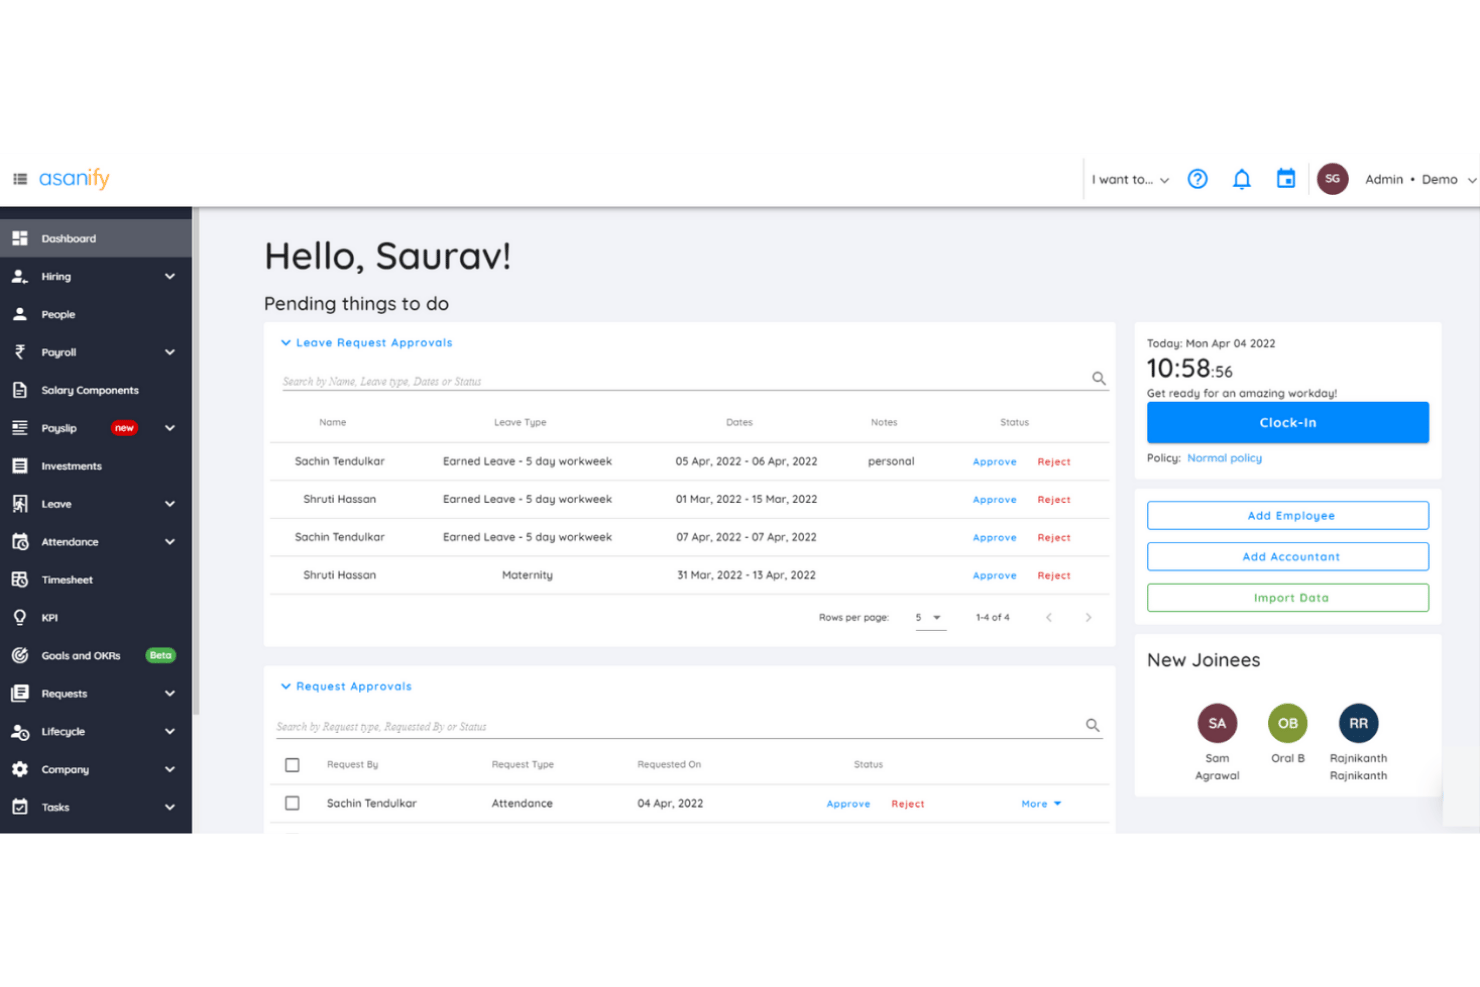Click the Tasks icon in the sidebar
This screenshot has height=987, width=1480.
click(20, 807)
